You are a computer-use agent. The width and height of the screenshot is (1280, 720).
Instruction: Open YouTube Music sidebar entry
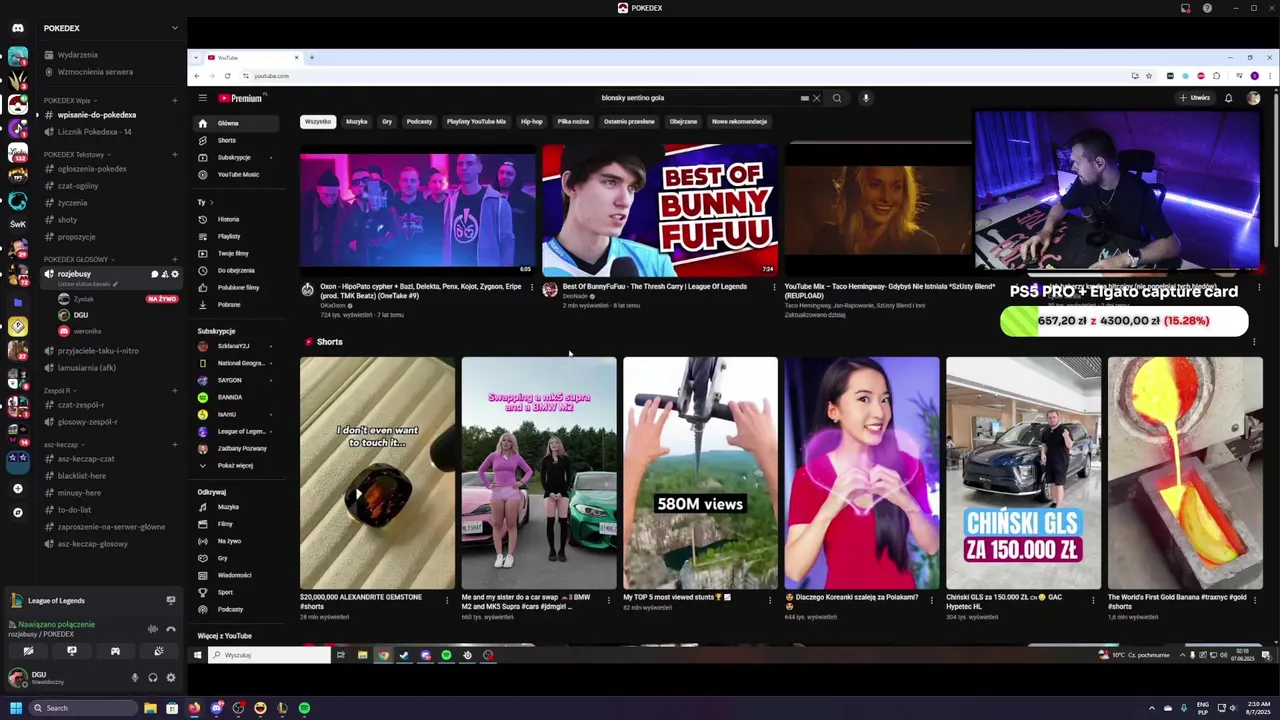(238, 174)
